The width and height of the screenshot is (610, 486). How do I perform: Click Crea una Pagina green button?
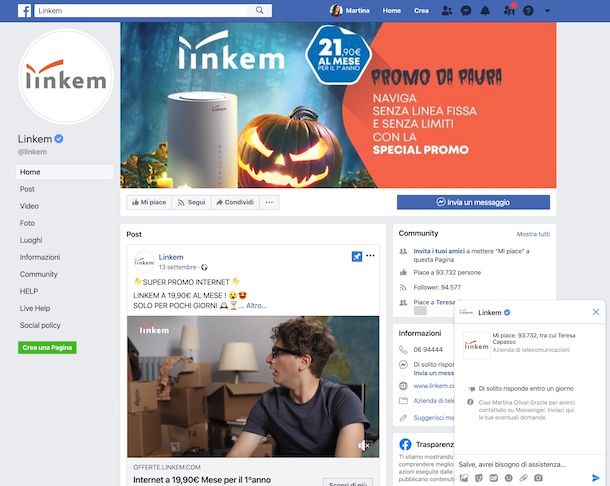point(47,347)
